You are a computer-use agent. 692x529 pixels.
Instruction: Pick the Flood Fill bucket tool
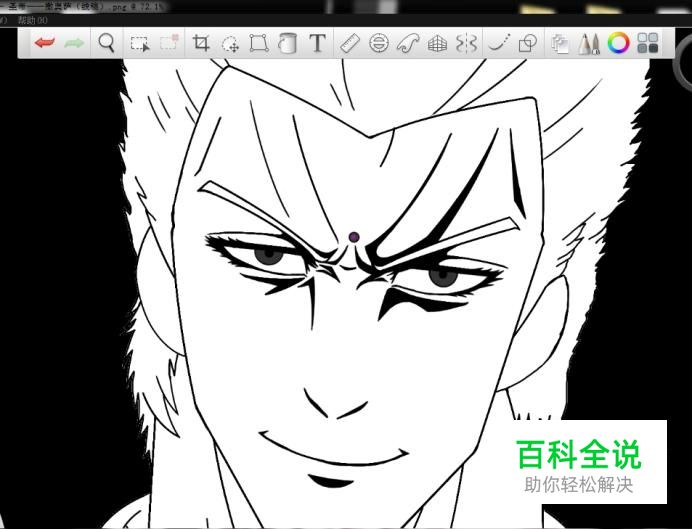point(288,43)
